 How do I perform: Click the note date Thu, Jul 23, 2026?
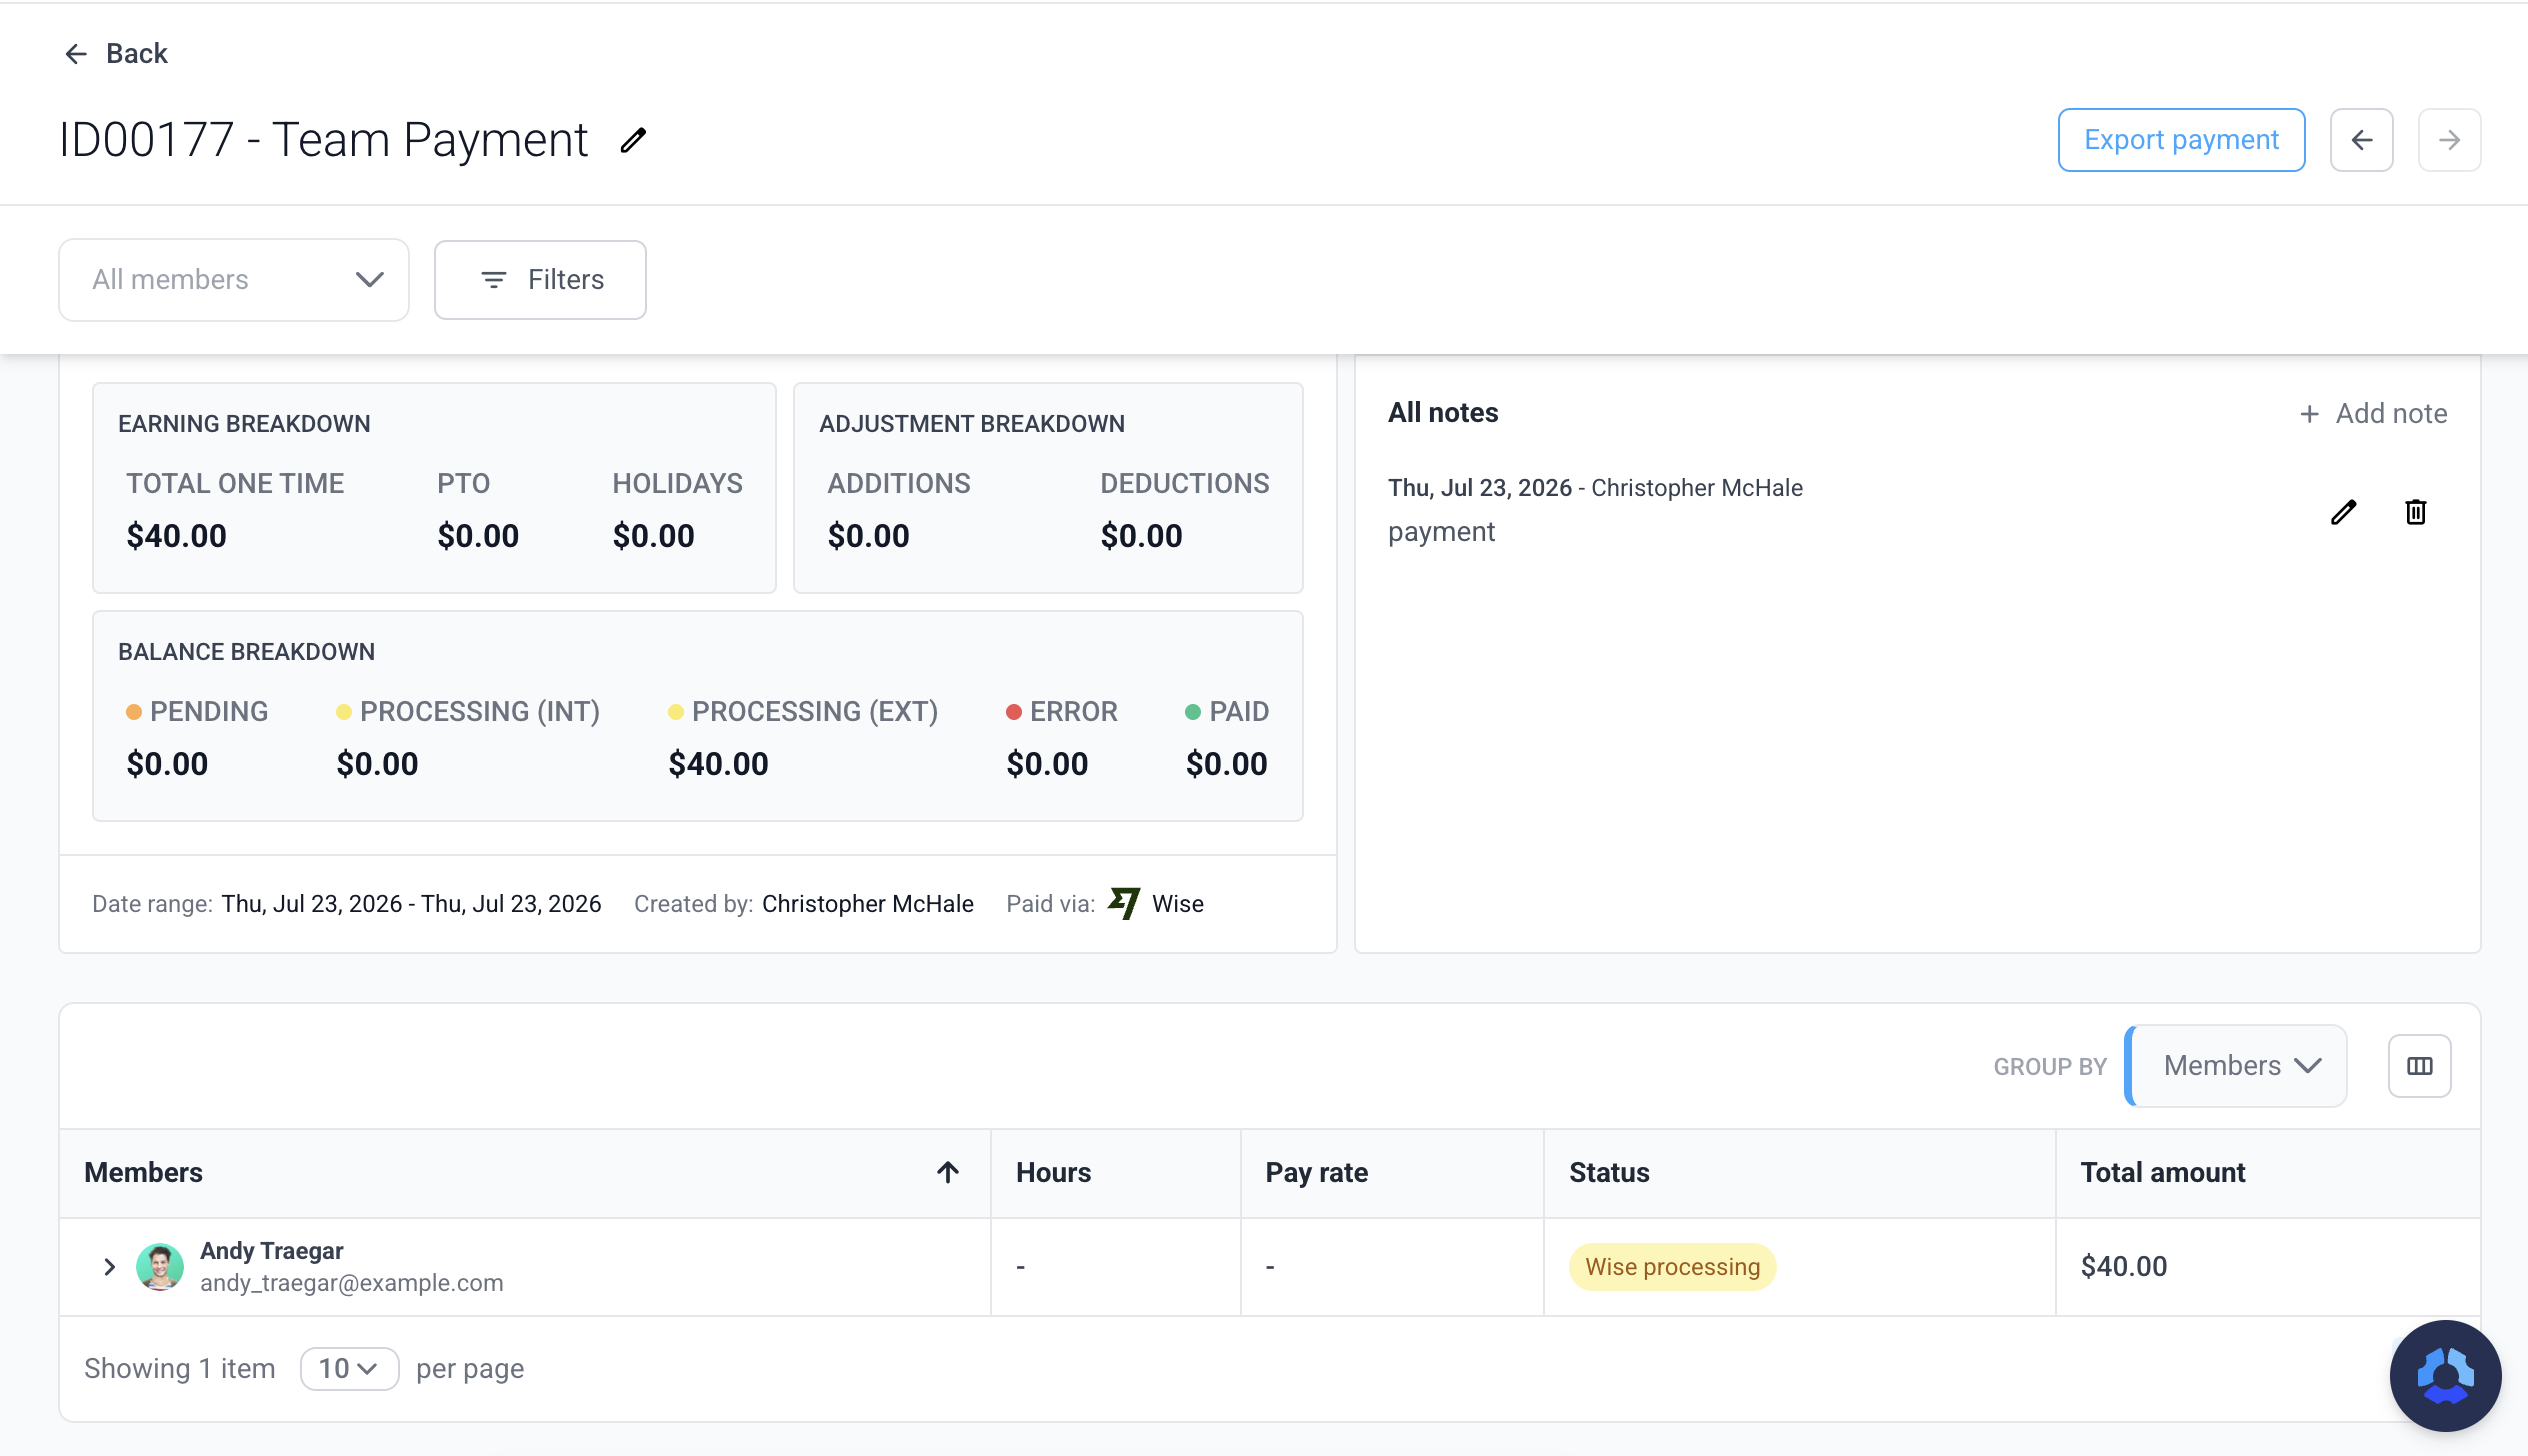[1479, 488]
